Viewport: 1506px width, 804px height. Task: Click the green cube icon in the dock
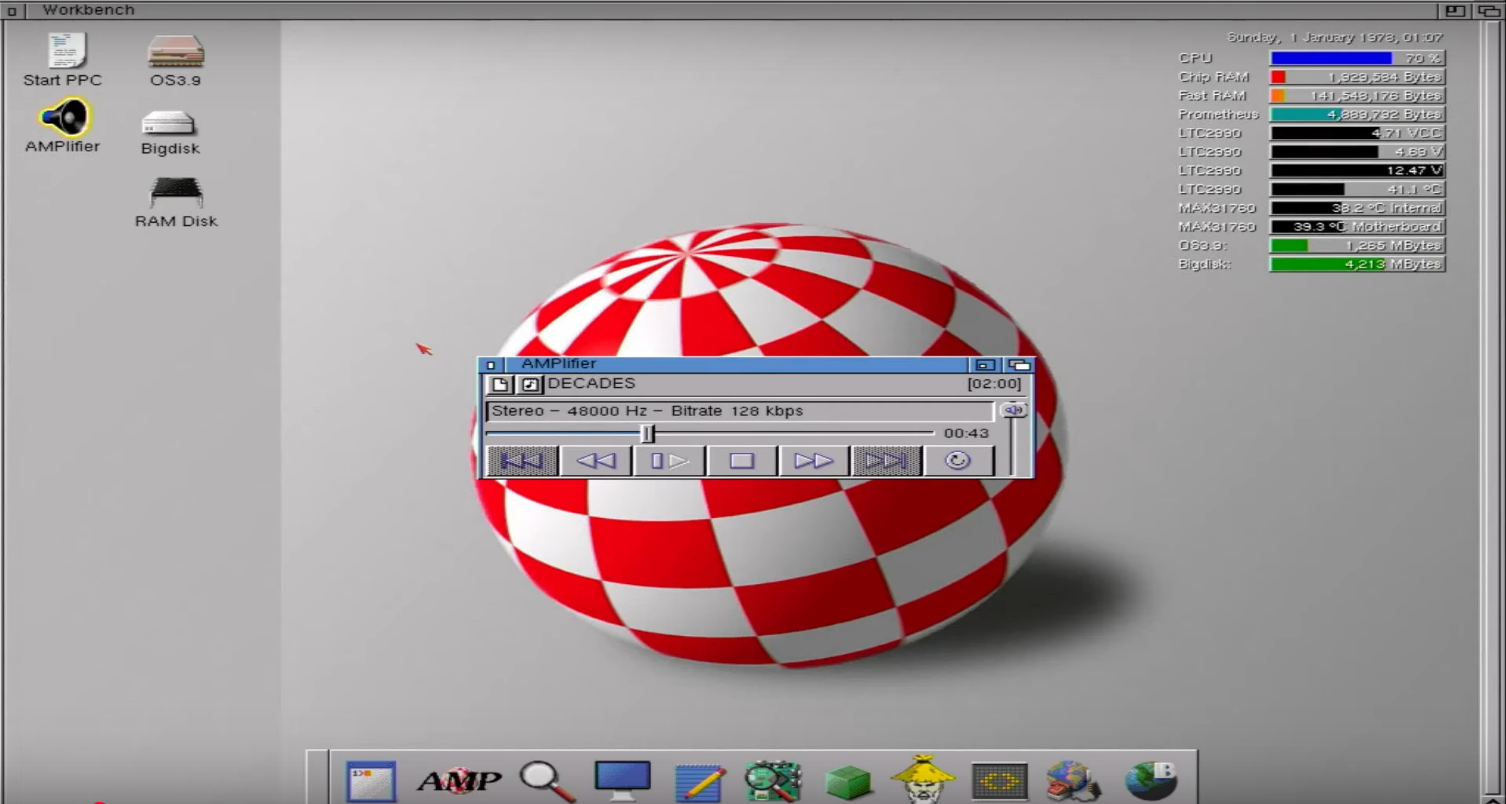pyautogui.click(x=847, y=780)
